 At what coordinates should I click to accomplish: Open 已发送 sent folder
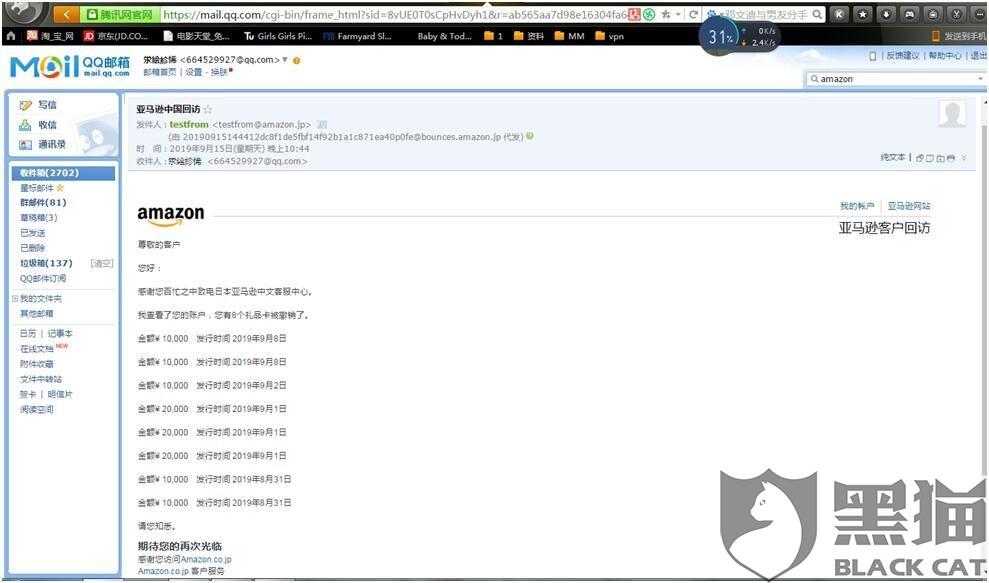click(x=33, y=233)
